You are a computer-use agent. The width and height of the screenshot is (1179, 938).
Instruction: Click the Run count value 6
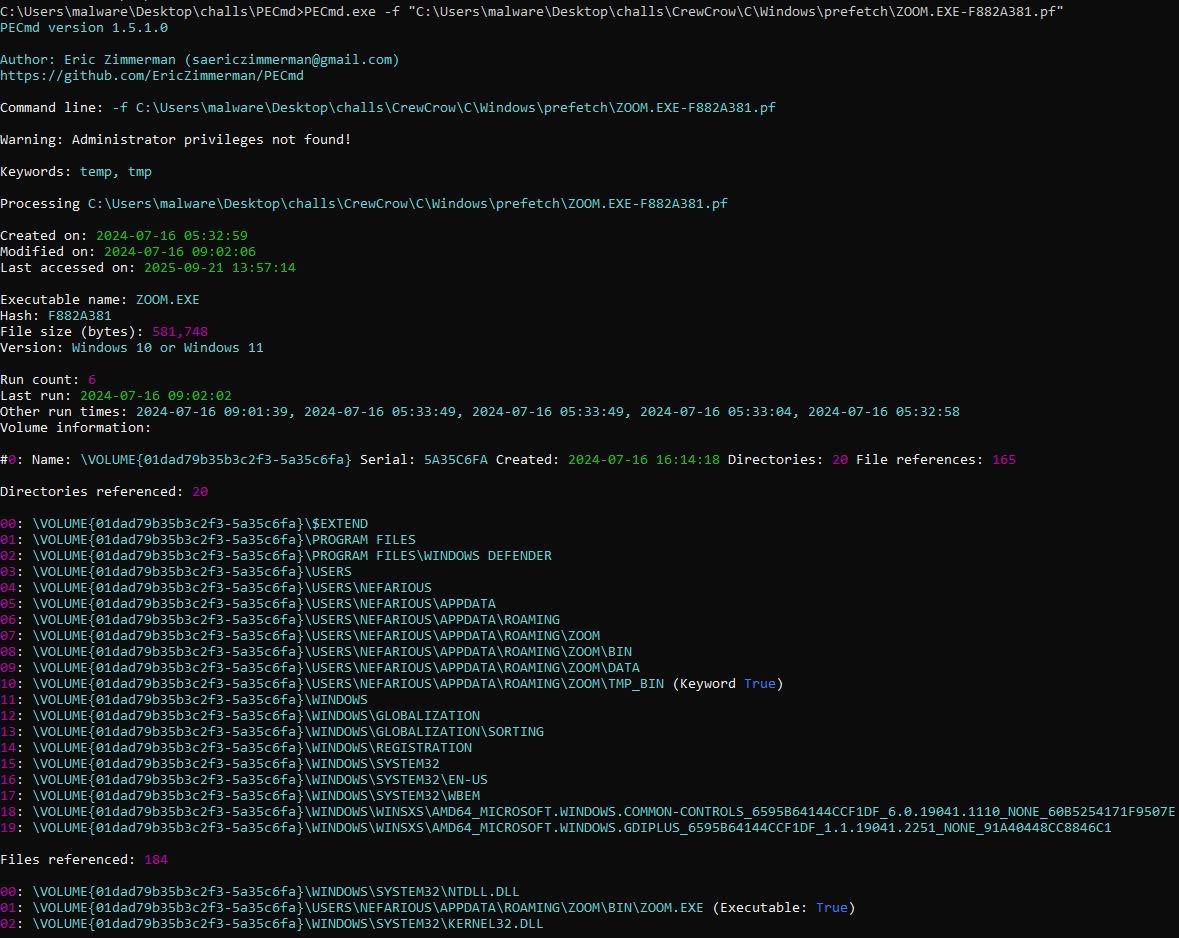tap(92, 380)
